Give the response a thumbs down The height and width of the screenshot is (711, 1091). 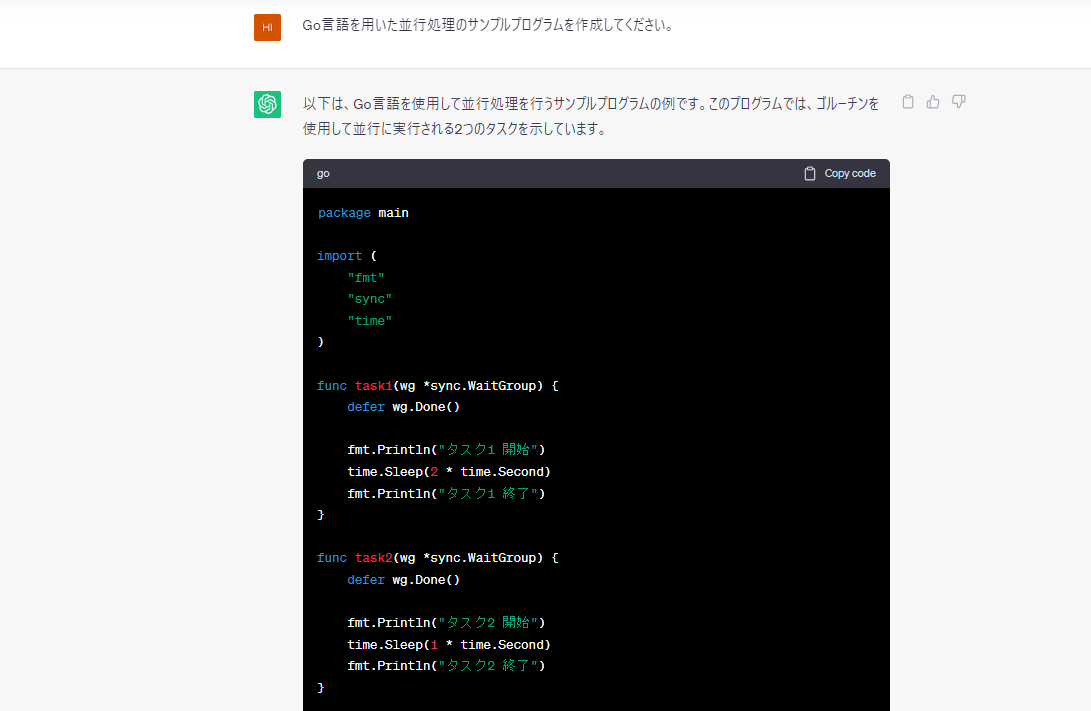tap(959, 102)
